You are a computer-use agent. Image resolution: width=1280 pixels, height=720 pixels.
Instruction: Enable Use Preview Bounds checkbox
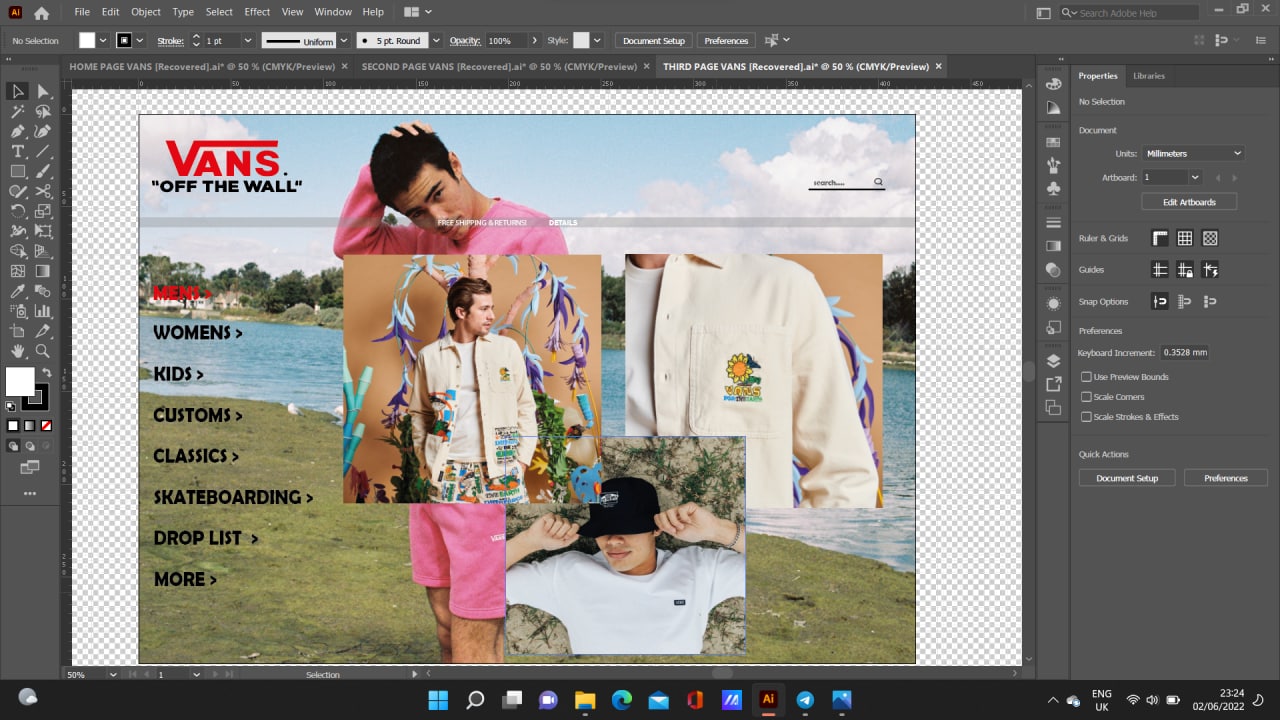pyautogui.click(x=1087, y=377)
